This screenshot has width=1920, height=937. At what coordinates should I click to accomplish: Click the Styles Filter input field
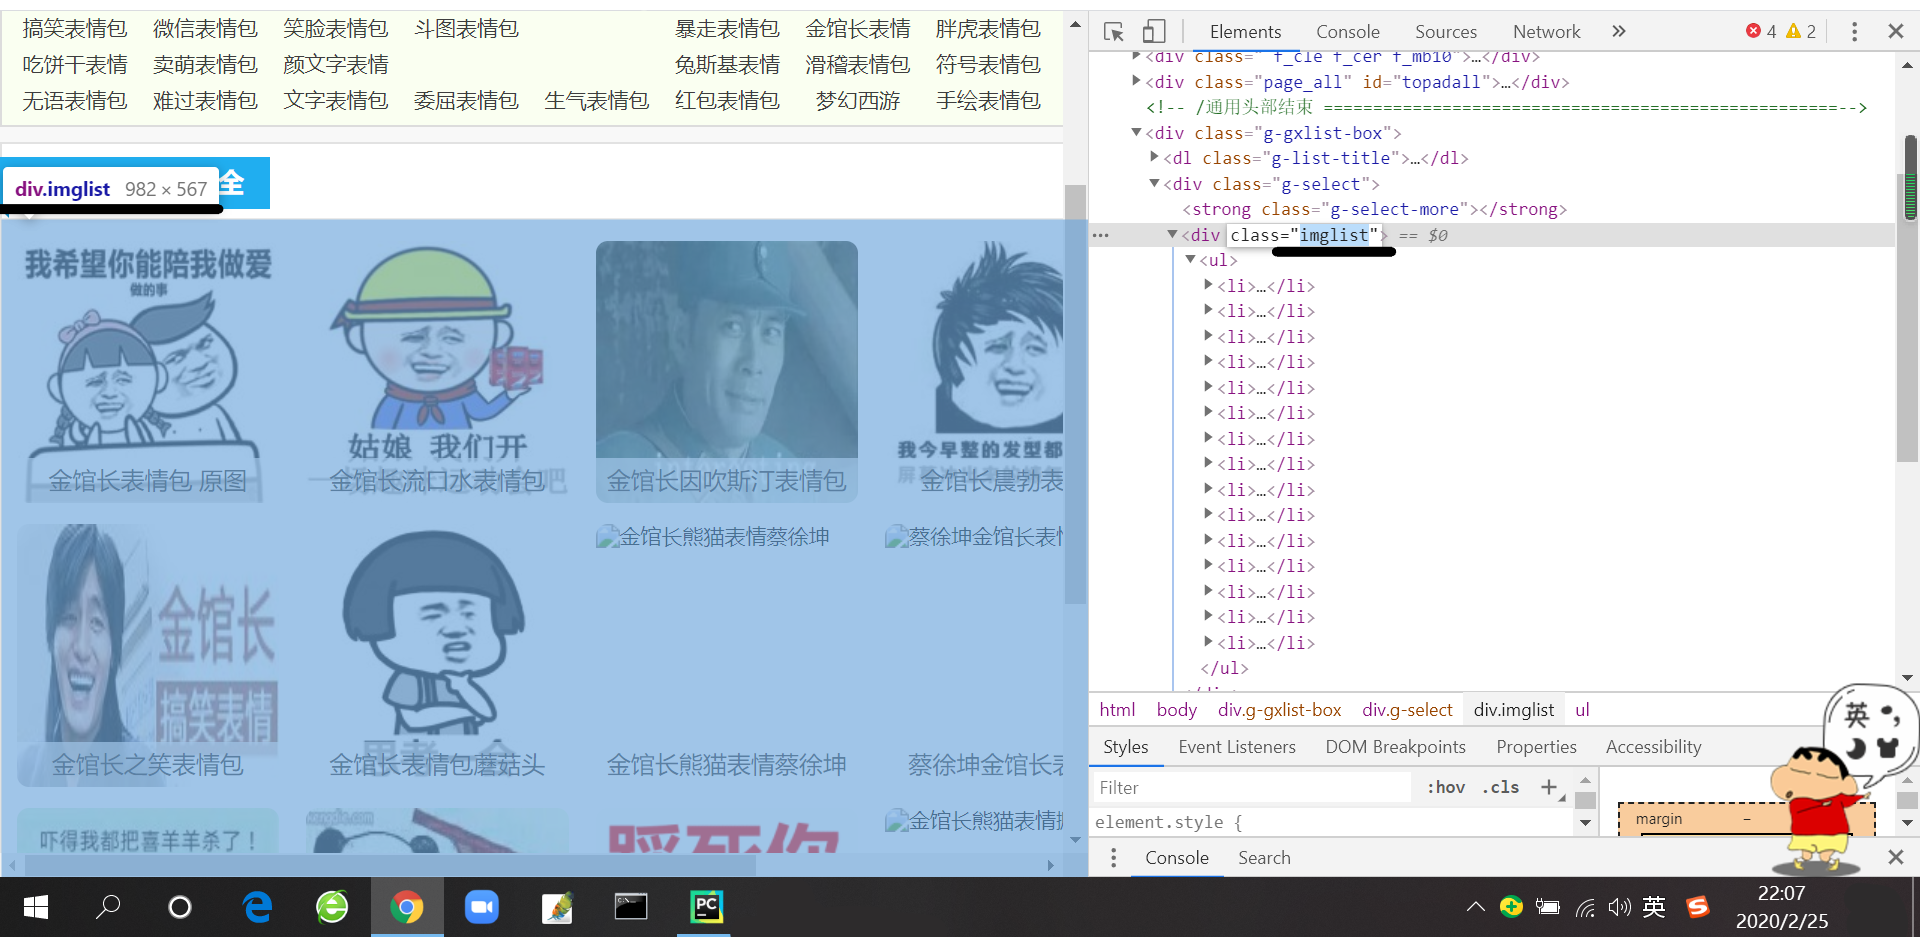tap(1250, 787)
